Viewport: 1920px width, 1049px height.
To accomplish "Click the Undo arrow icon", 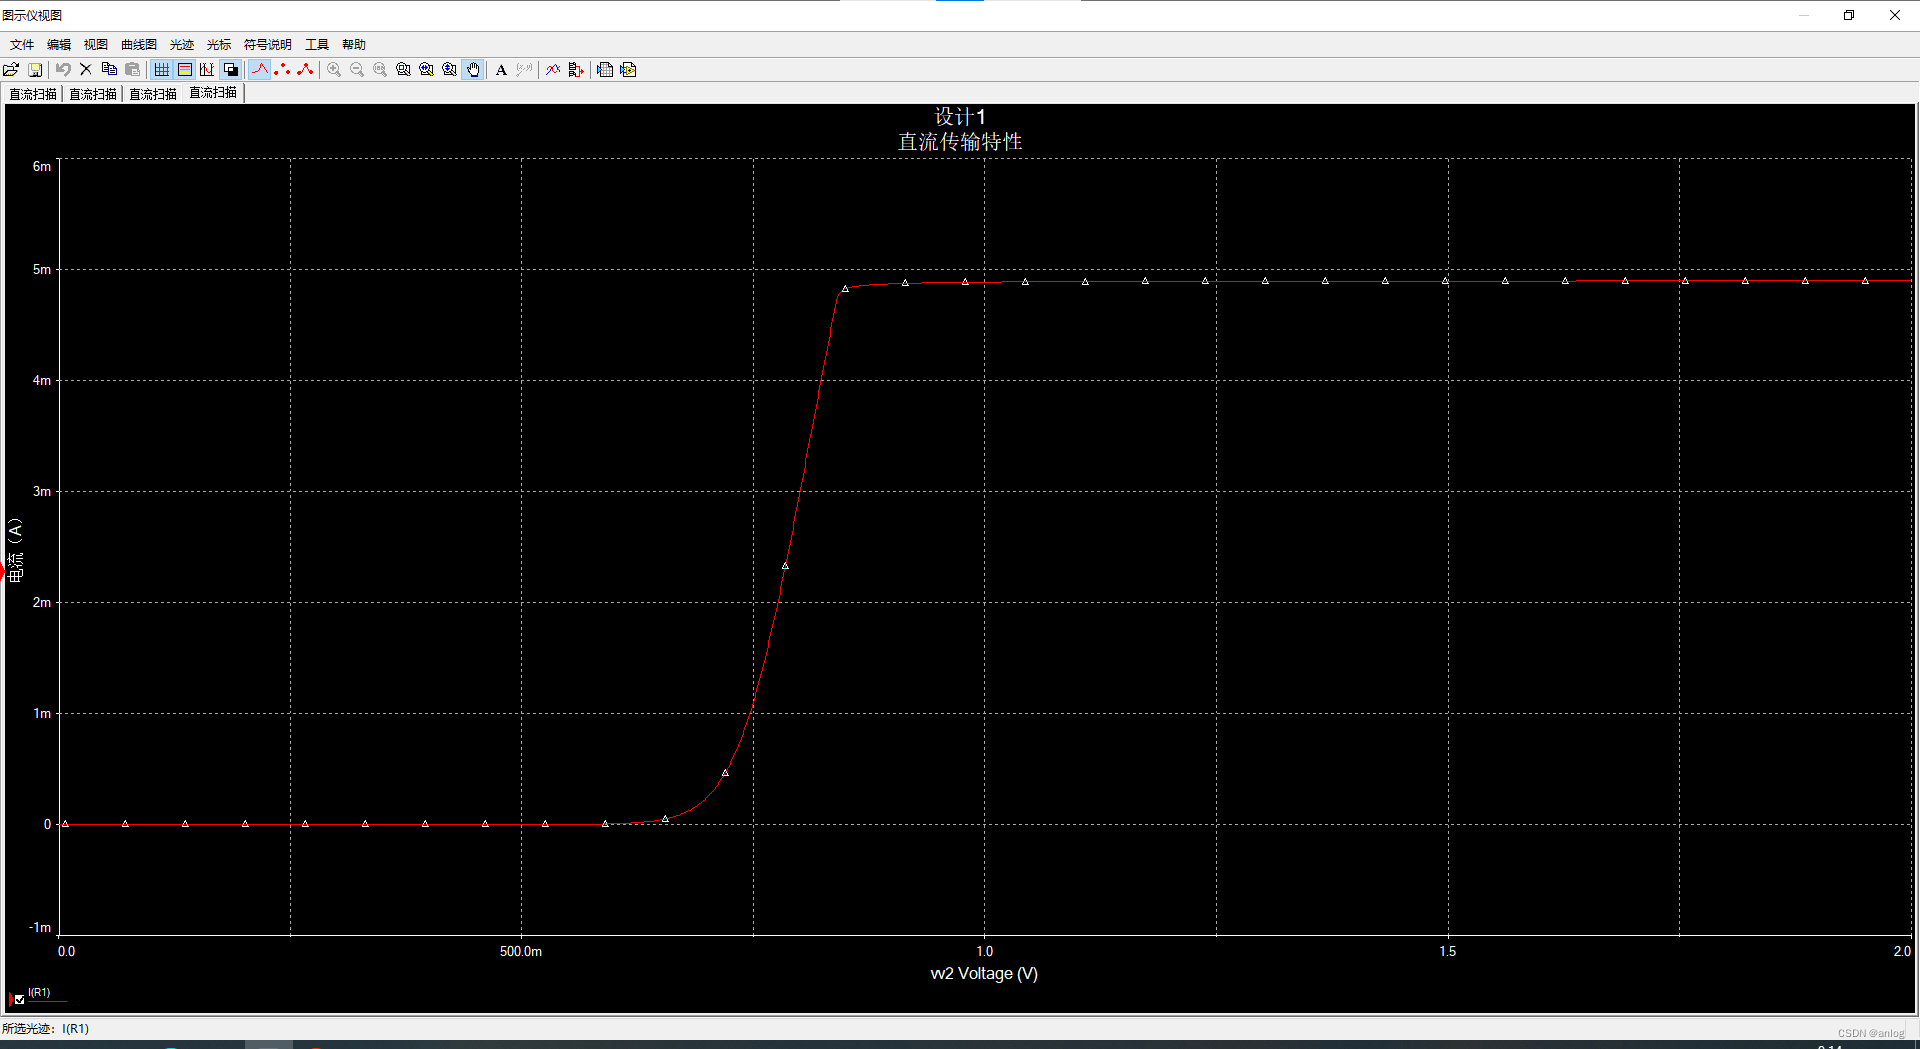I will pos(63,70).
